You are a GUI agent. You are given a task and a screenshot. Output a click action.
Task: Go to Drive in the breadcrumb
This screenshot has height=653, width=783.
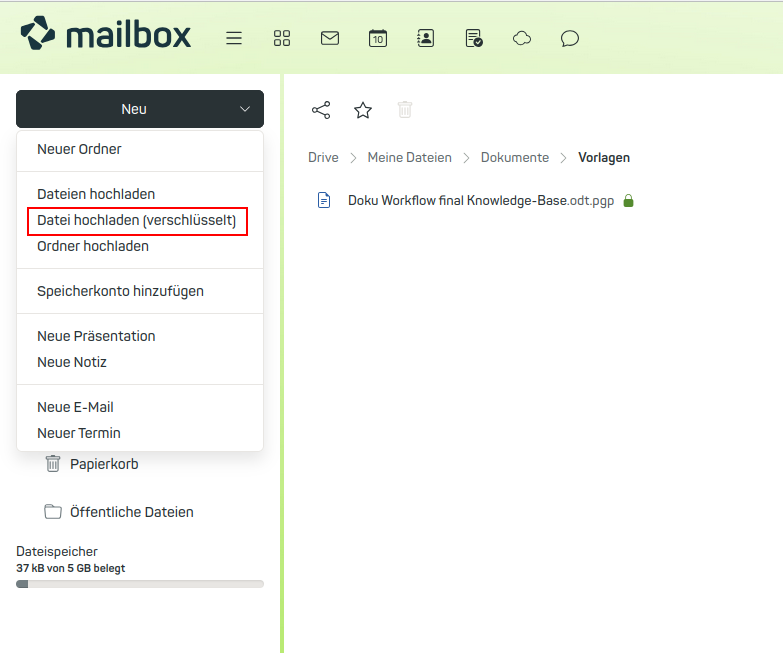click(323, 157)
